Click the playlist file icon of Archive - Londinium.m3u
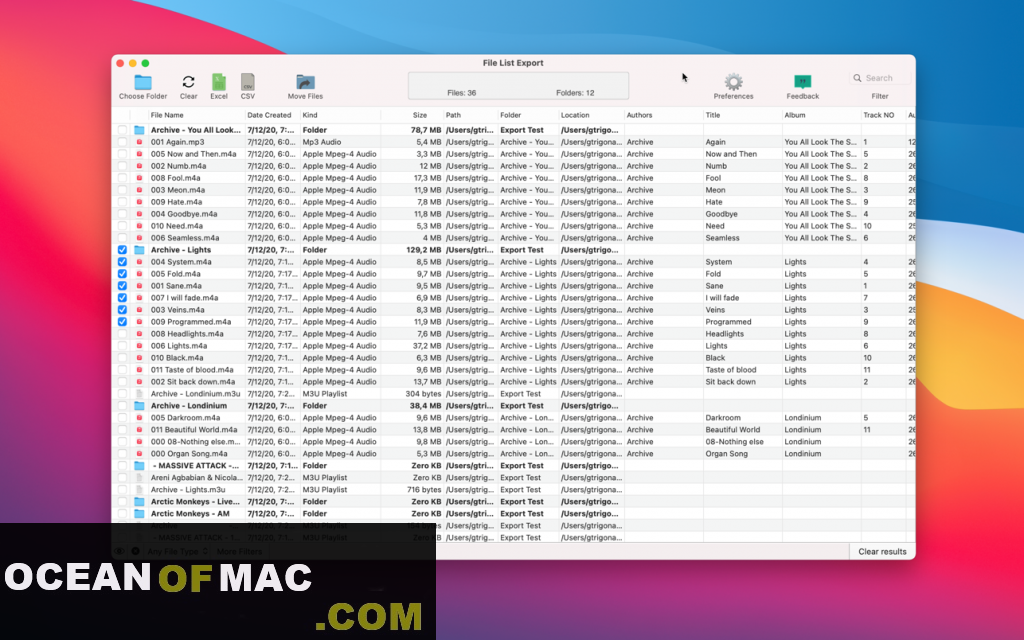The width and height of the screenshot is (1024, 640). point(139,394)
